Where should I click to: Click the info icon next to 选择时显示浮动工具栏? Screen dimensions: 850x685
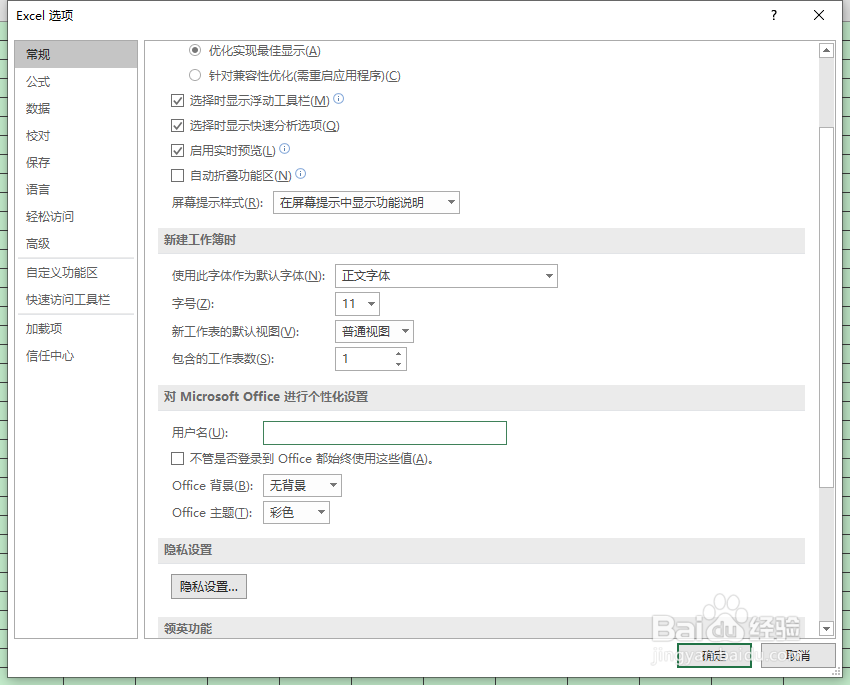click(338, 100)
